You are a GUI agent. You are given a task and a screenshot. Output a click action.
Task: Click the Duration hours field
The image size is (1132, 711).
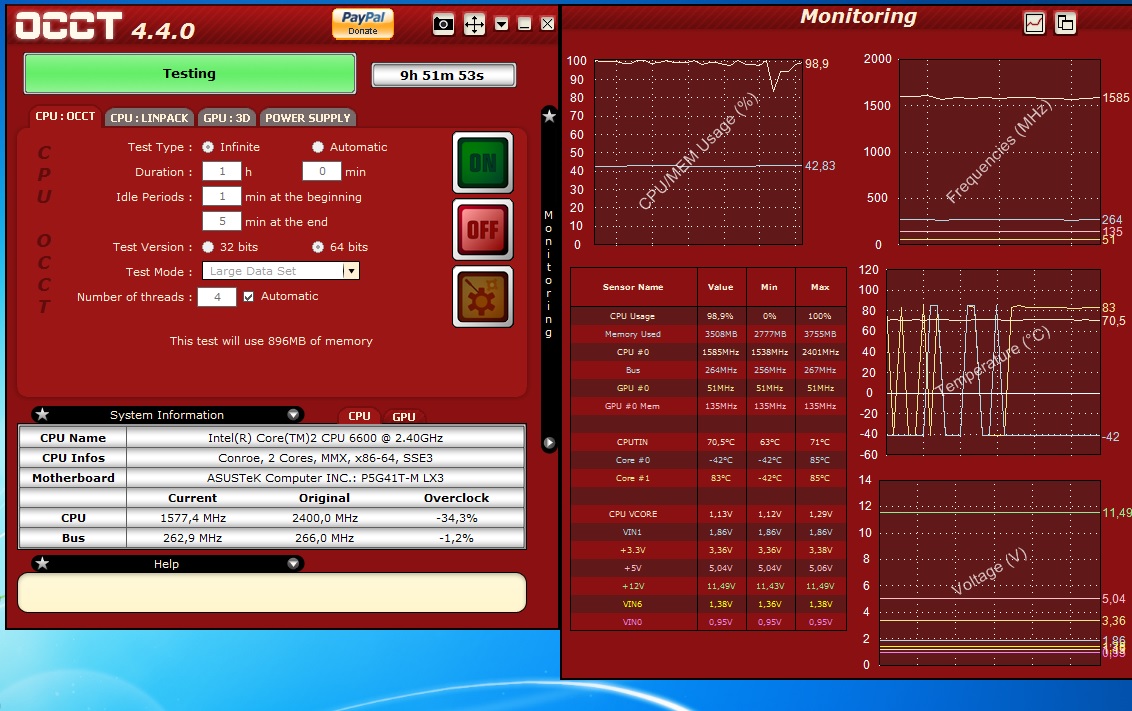[x=222, y=172]
